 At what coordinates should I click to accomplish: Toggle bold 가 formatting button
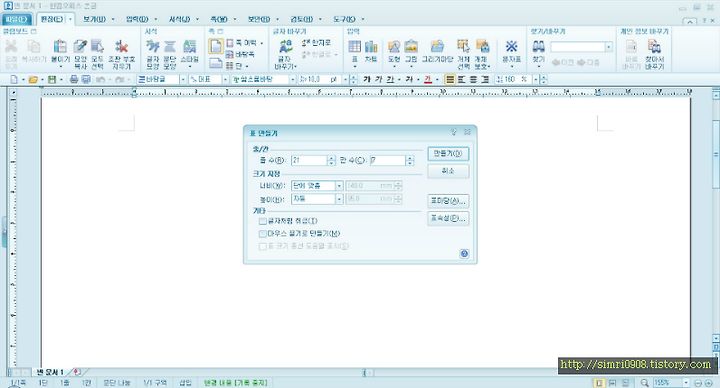point(366,79)
